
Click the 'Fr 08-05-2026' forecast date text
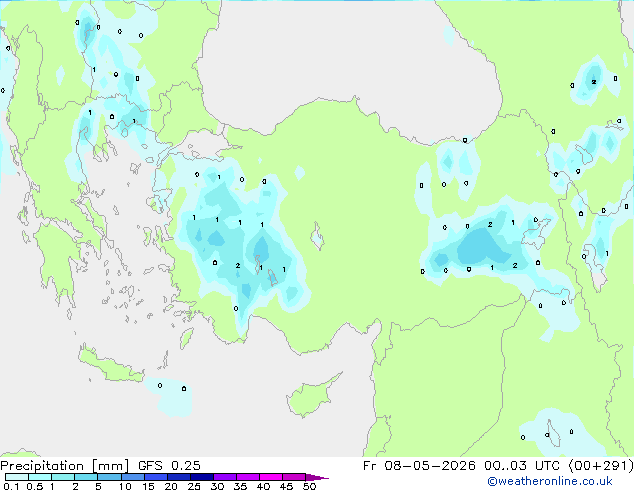[x=419, y=466]
